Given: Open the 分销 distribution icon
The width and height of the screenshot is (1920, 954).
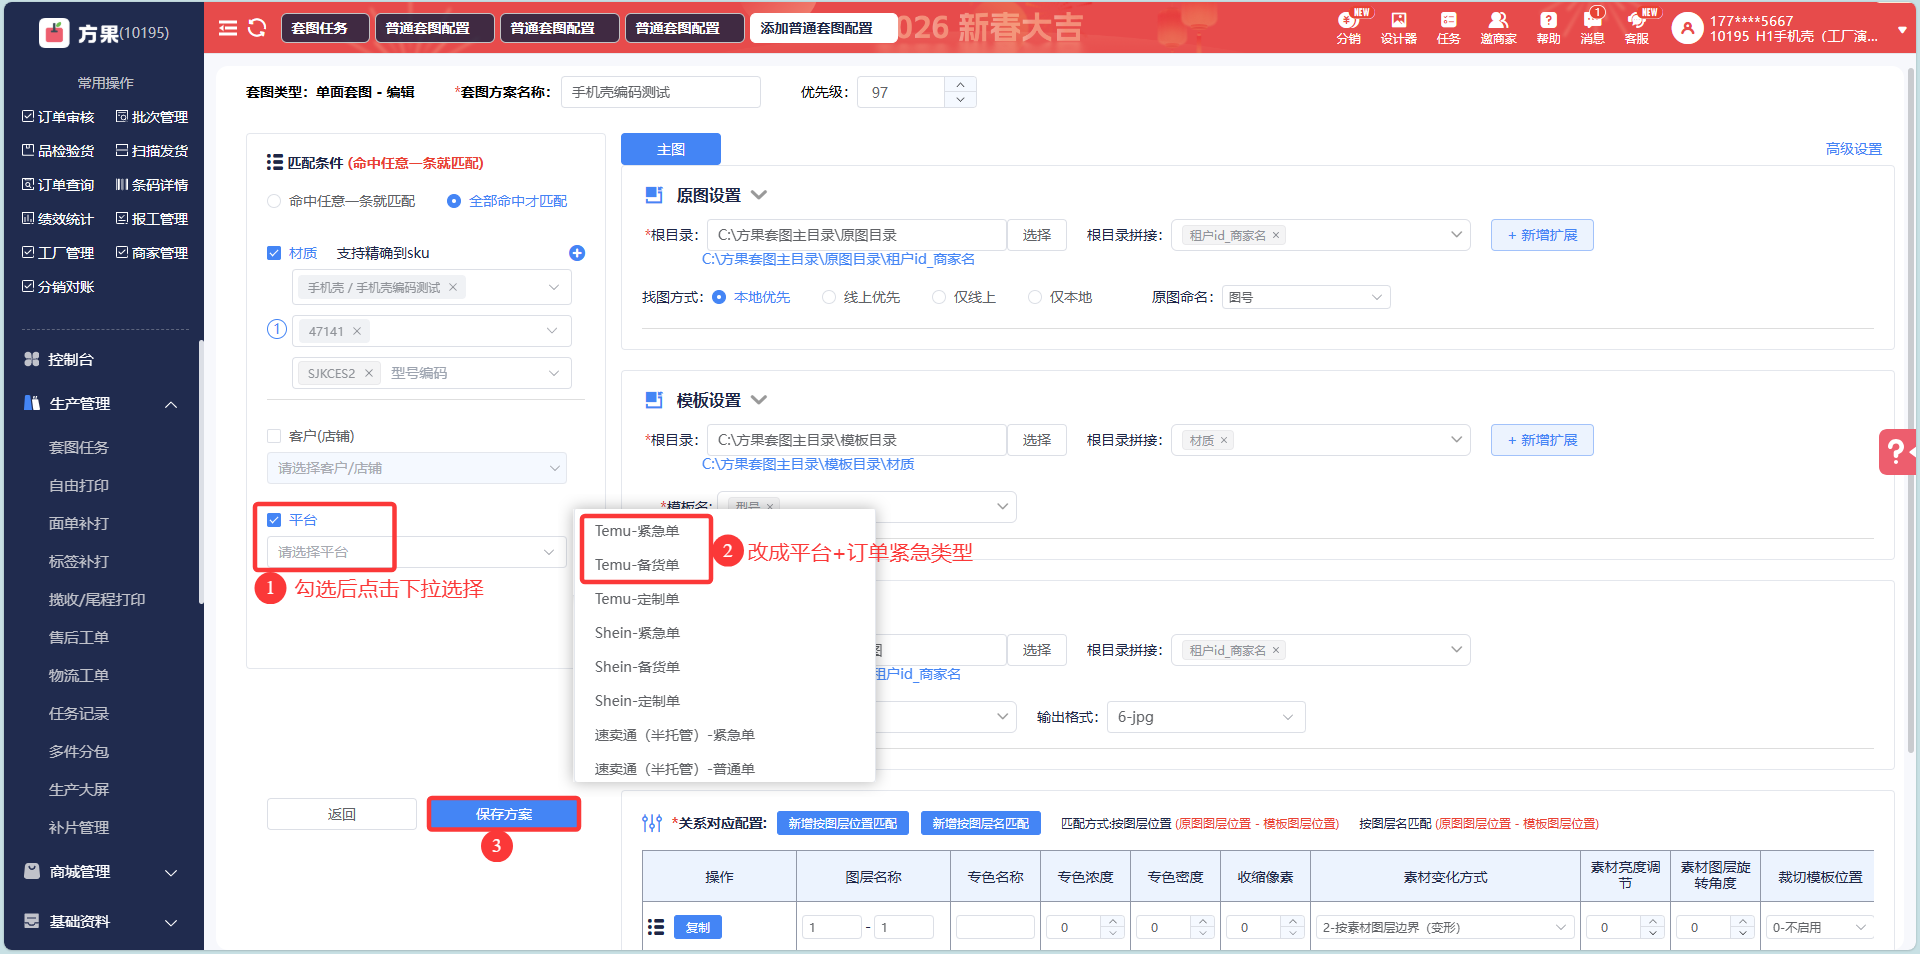Looking at the screenshot, I should [x=1348, y=27].
